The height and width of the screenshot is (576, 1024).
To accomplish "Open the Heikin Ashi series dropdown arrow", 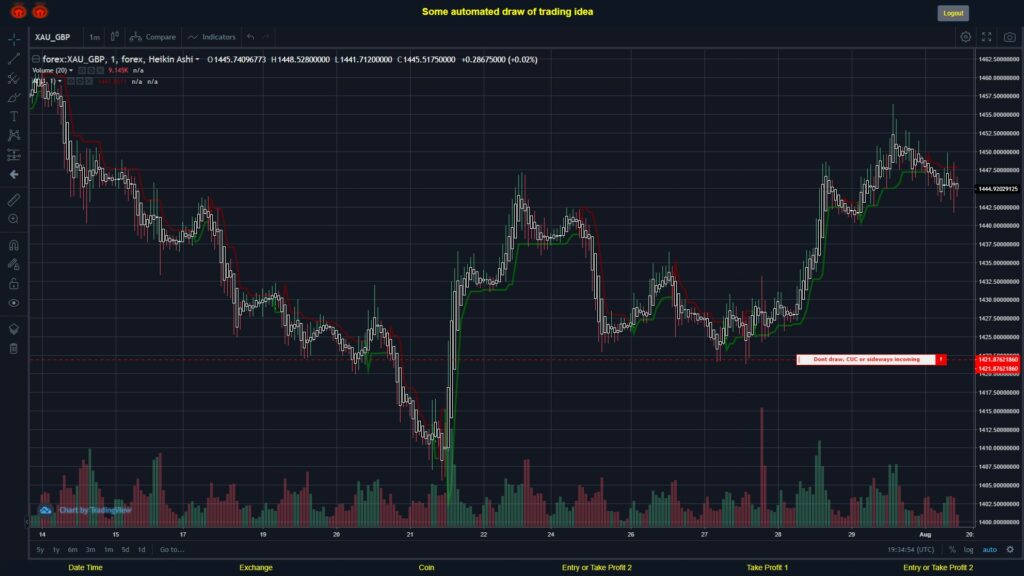I will 197,59.
